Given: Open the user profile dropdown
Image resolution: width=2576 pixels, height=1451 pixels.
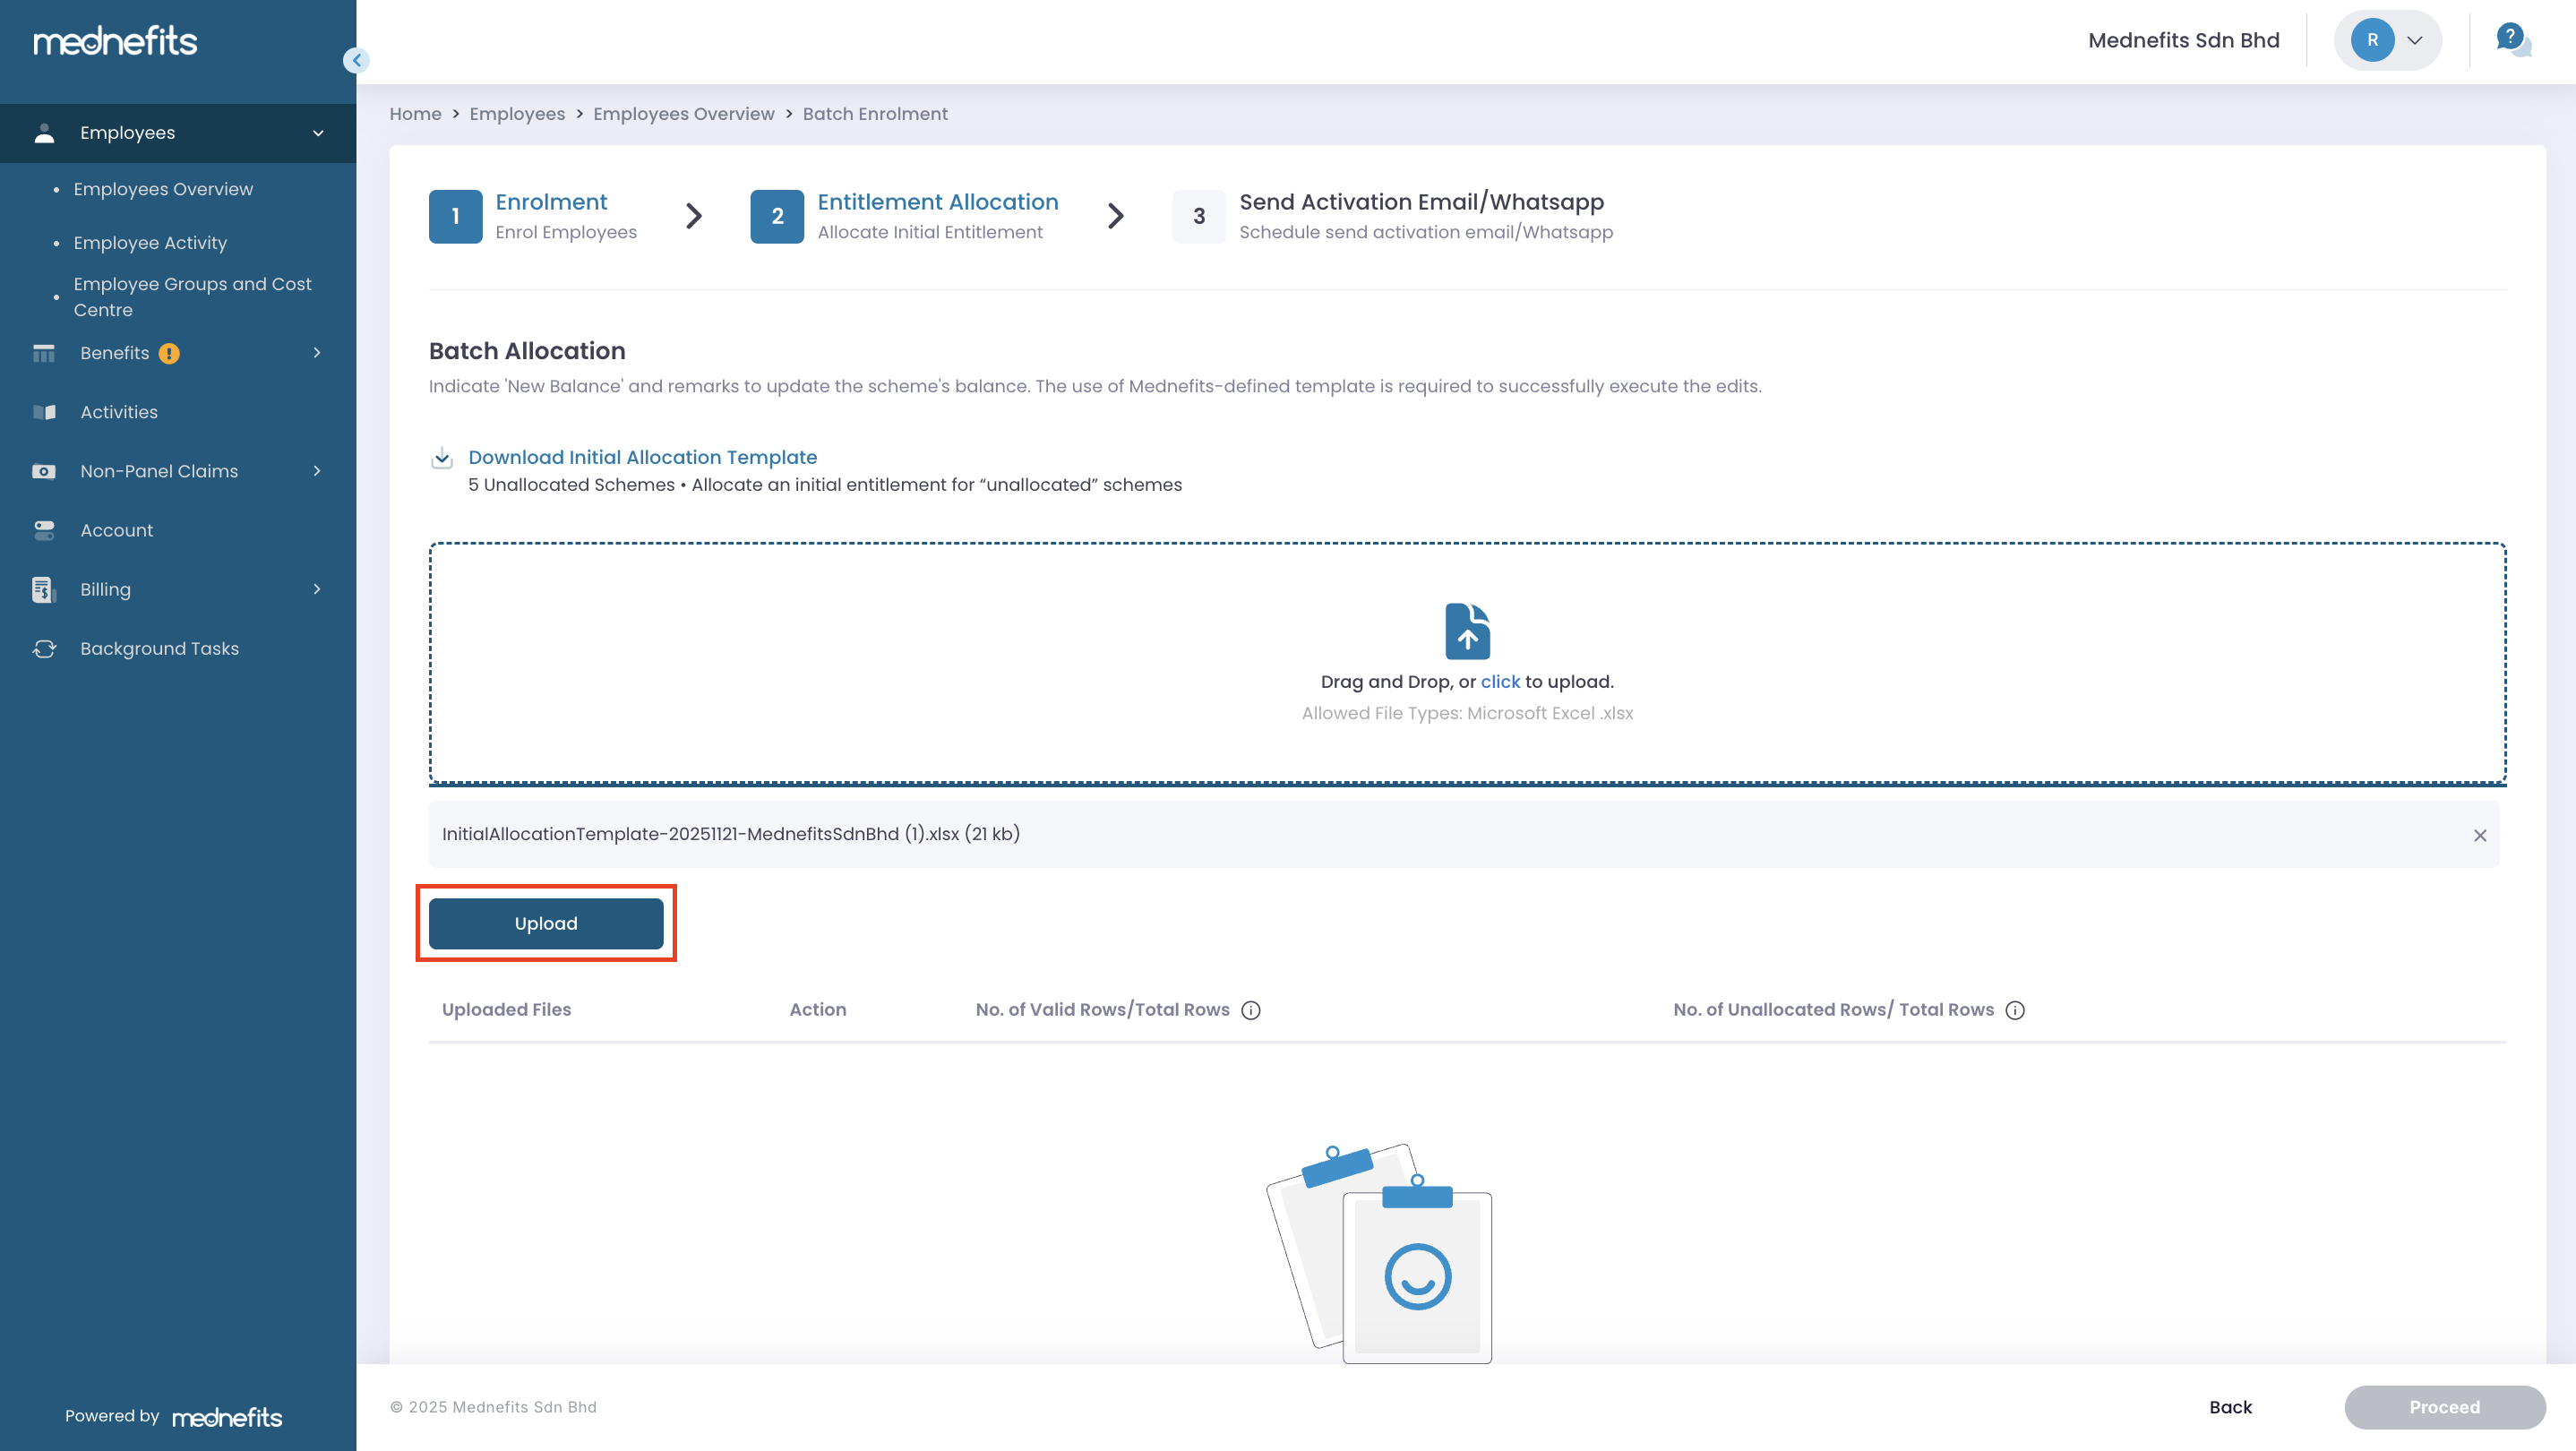Looking at the screenshot, I should pos(2387,40).
